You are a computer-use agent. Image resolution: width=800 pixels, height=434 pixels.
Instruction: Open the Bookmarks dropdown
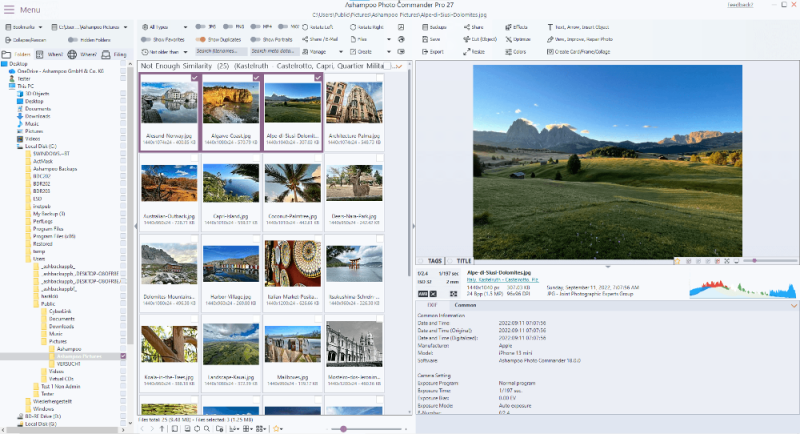24,27
